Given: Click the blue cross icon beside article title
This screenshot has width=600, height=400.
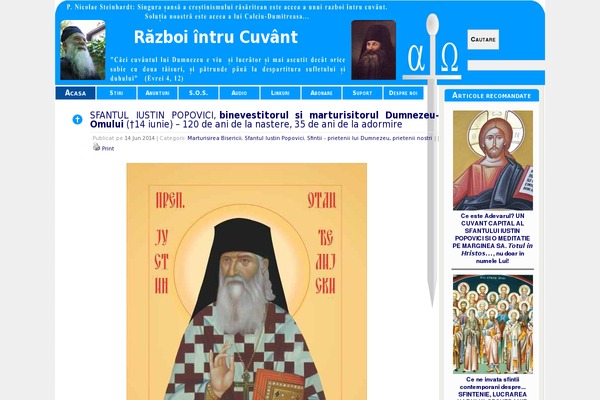Looking at the screenshot, I should pos(77,119).
